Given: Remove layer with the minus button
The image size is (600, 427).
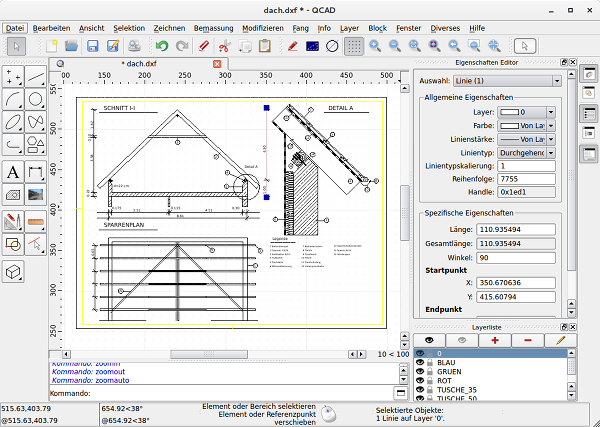Looking at the screenshot, I should coord(527,341).
